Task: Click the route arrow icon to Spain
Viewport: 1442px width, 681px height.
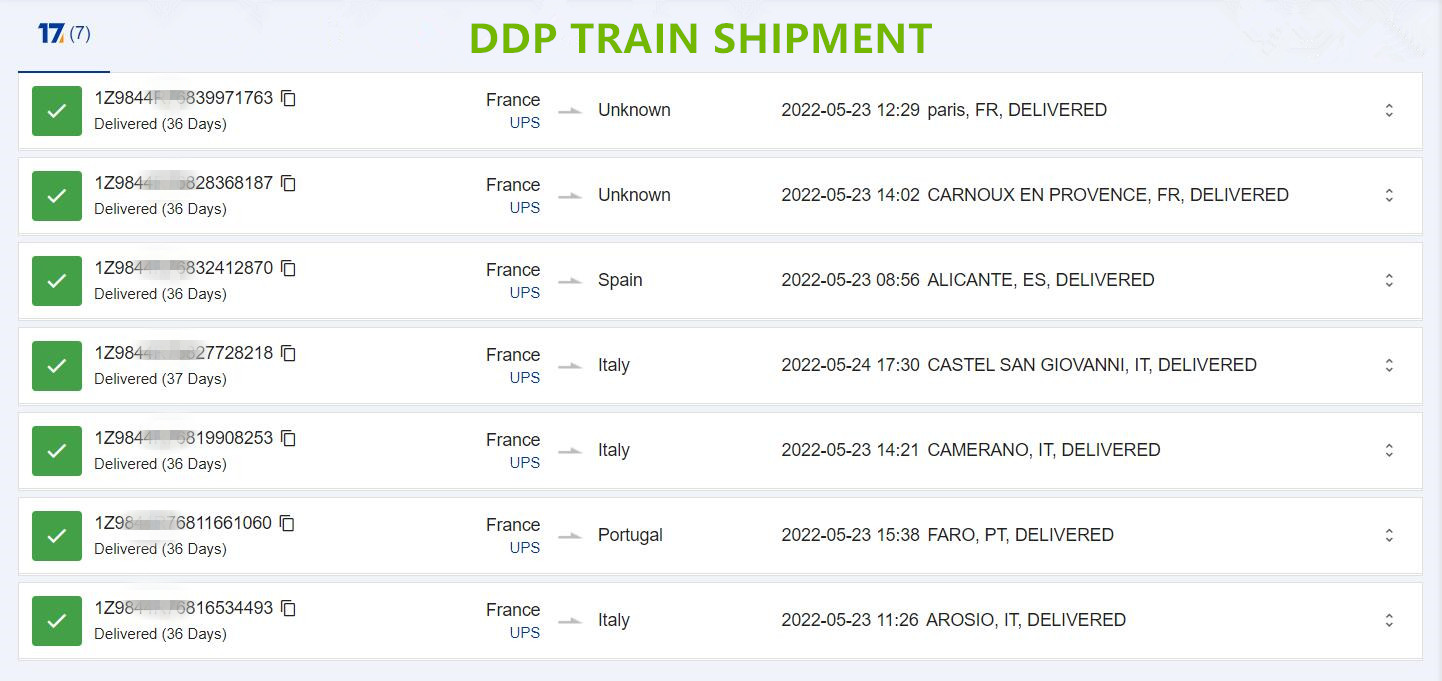Action: coord(570,281)
